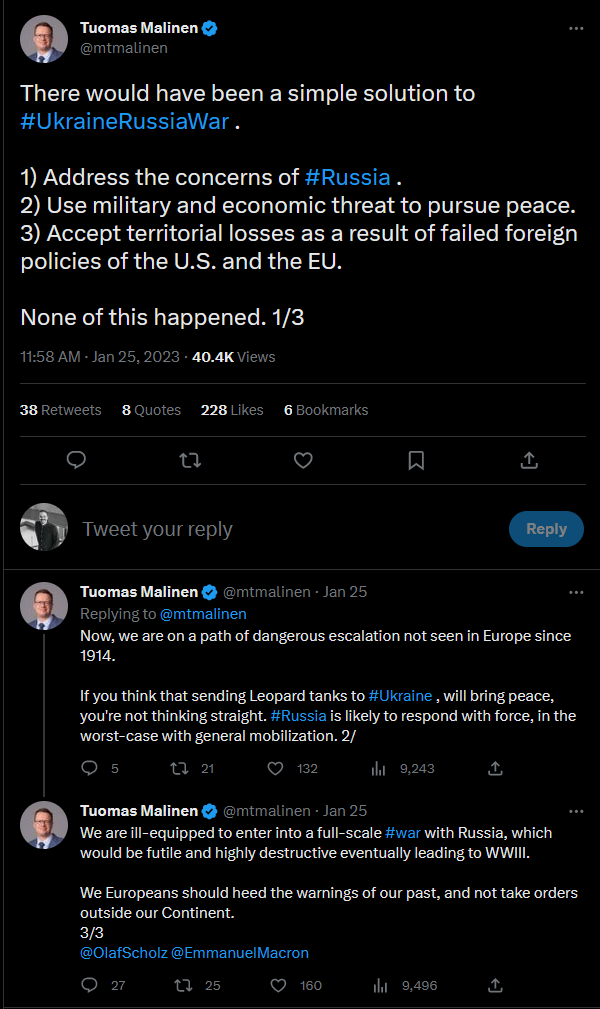Like the main tweet with heart icon
The width and height of the screenshot is (600, 1009).
(x=303, y=460)
